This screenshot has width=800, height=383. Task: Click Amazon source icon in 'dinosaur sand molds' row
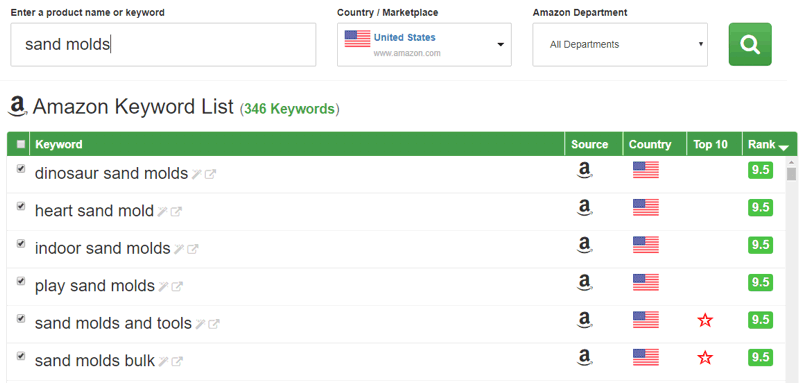tap(584, 170)
